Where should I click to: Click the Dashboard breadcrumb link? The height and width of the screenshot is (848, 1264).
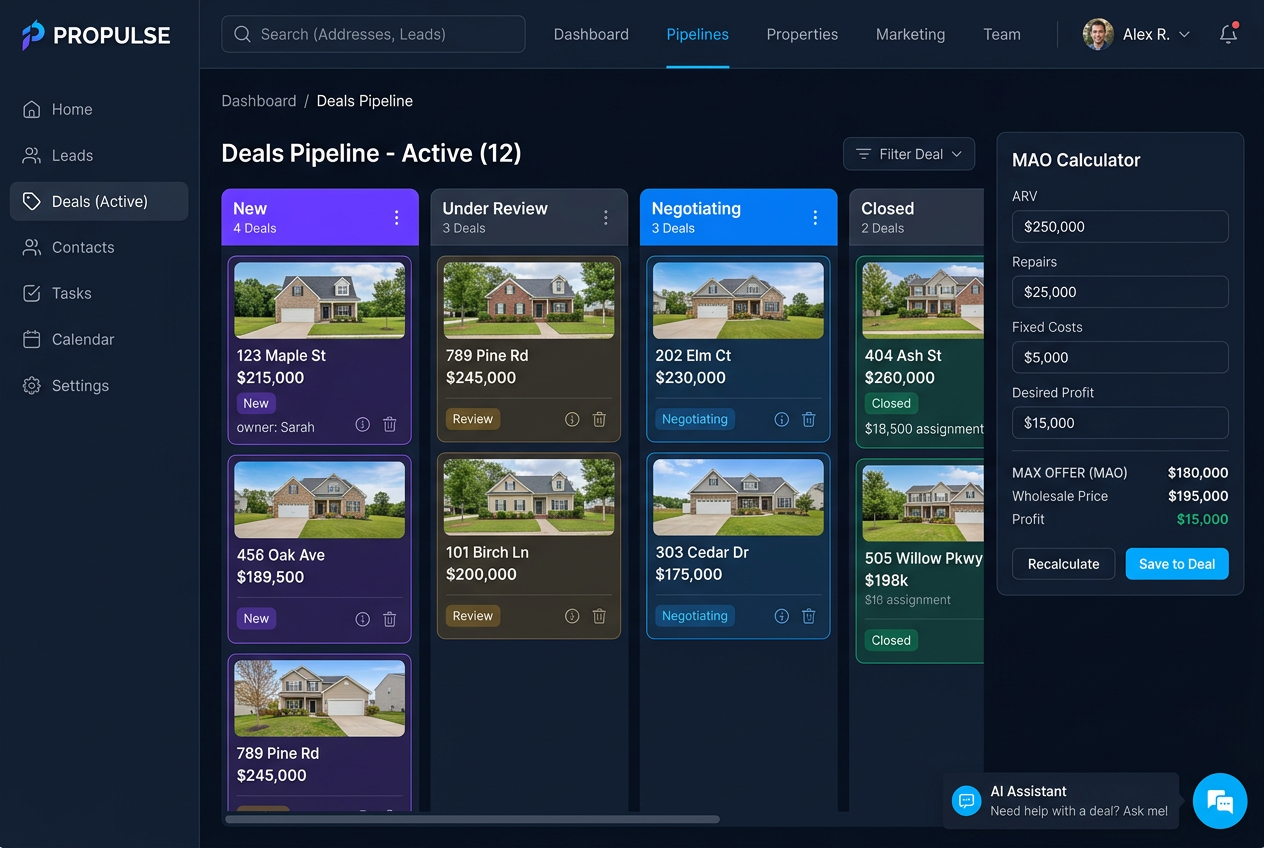click(x=259, y=101)
